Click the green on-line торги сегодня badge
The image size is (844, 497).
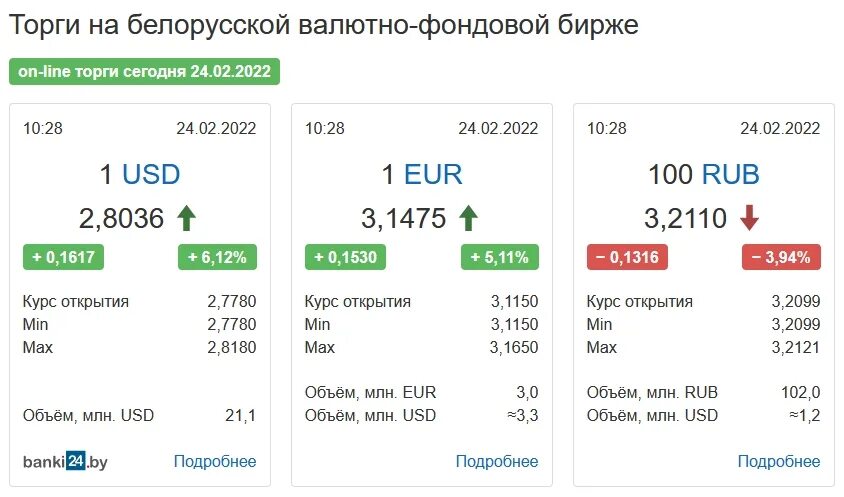[144, 72]
